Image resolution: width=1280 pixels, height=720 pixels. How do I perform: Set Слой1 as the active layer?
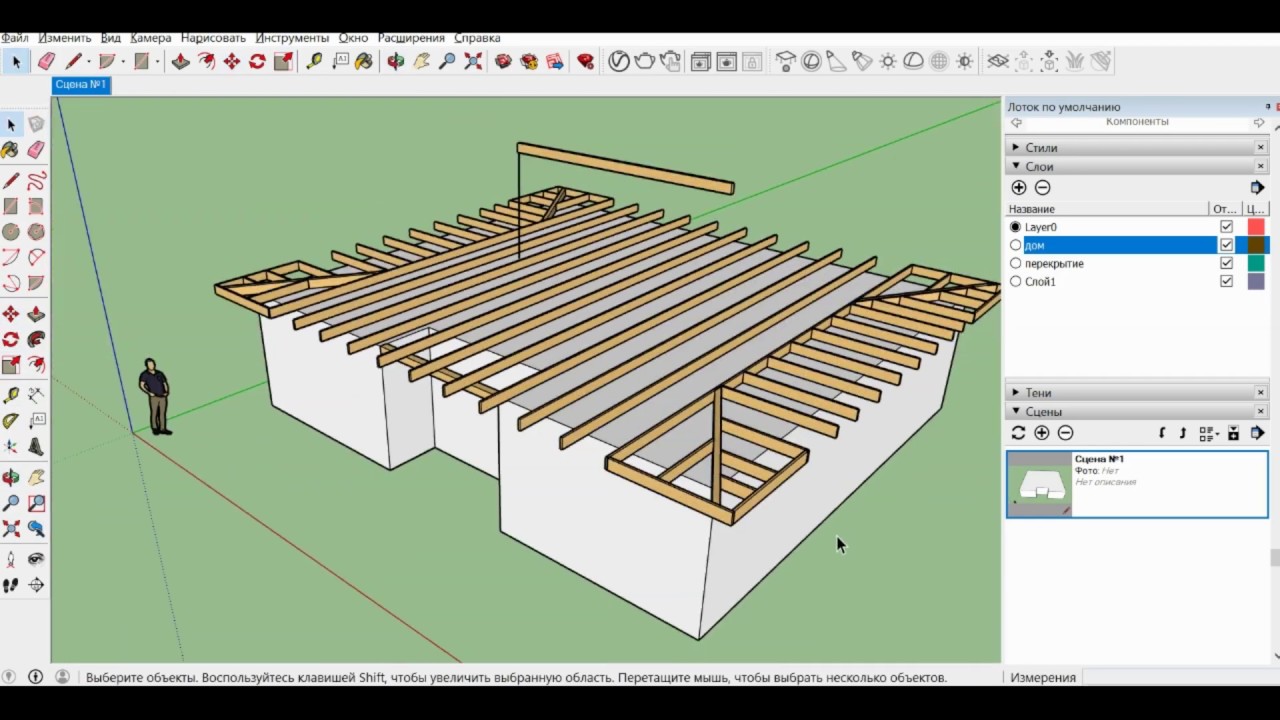point(1016,282)
